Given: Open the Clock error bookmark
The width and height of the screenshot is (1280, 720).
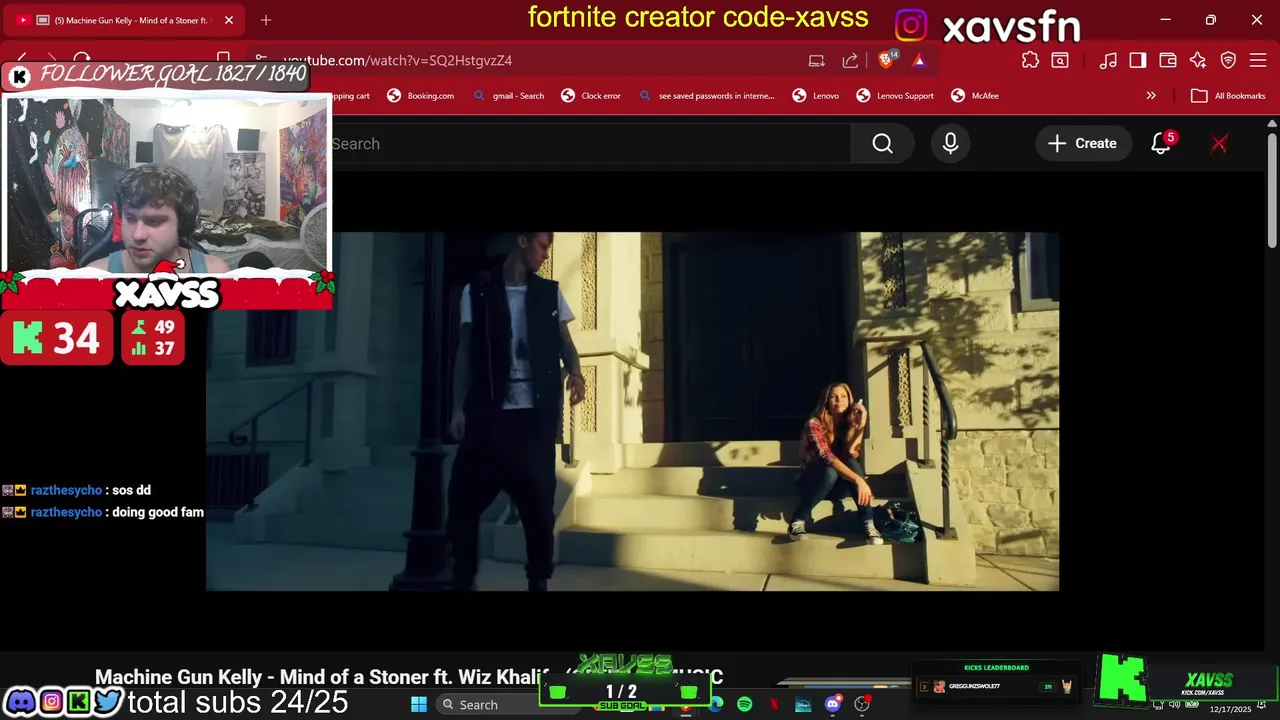Looking at the screenshot, I should tap(591, 96).
